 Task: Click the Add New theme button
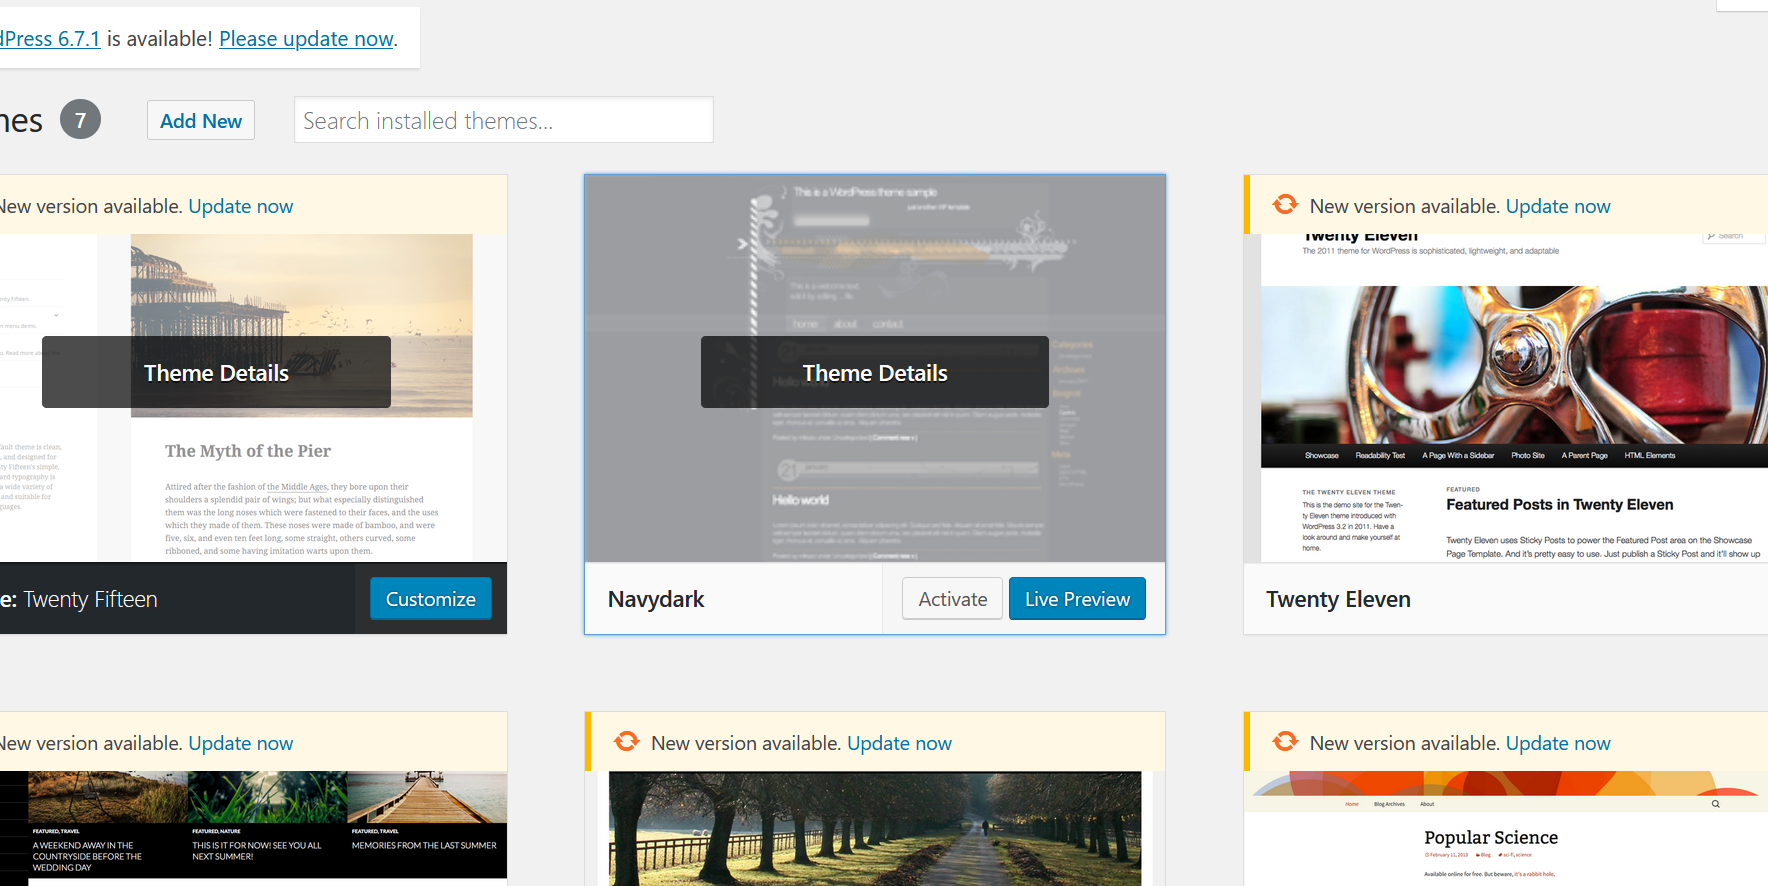pyautogui.click(x=201, y=121)
